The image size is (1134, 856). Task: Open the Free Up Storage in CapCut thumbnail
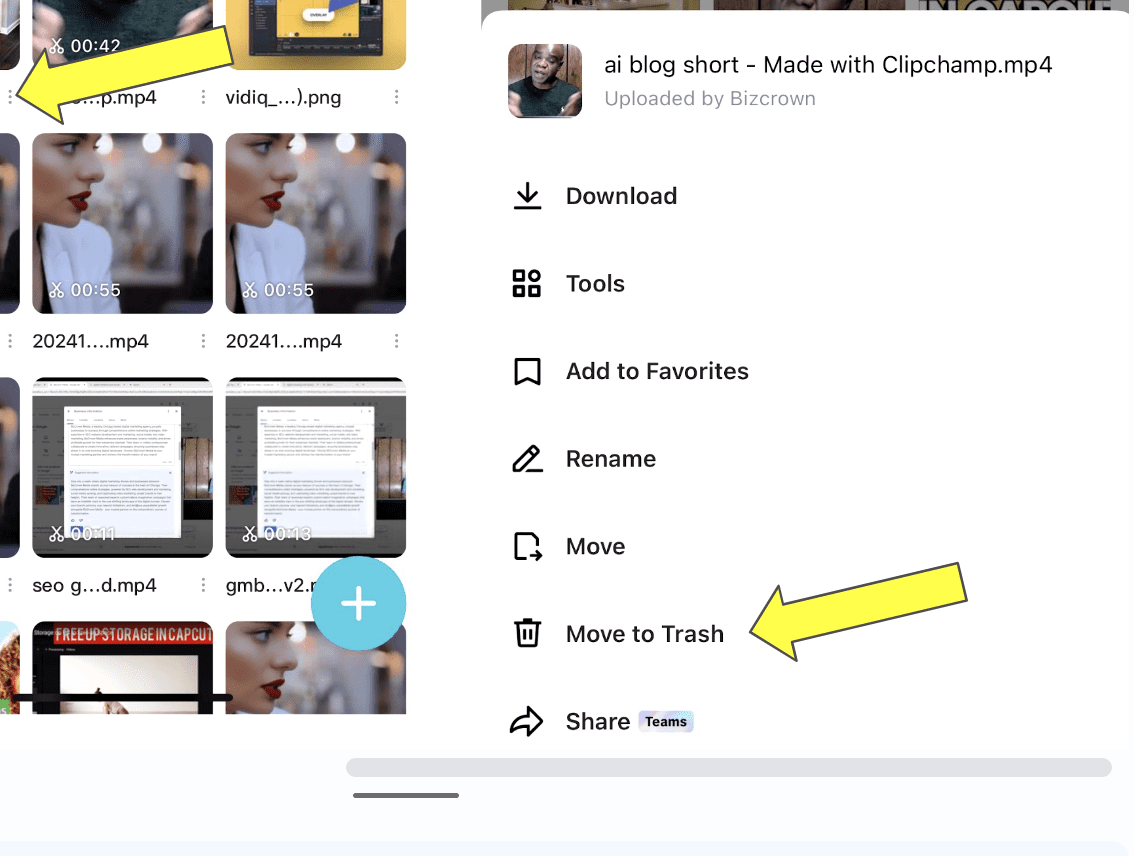(x=123, y=667)
